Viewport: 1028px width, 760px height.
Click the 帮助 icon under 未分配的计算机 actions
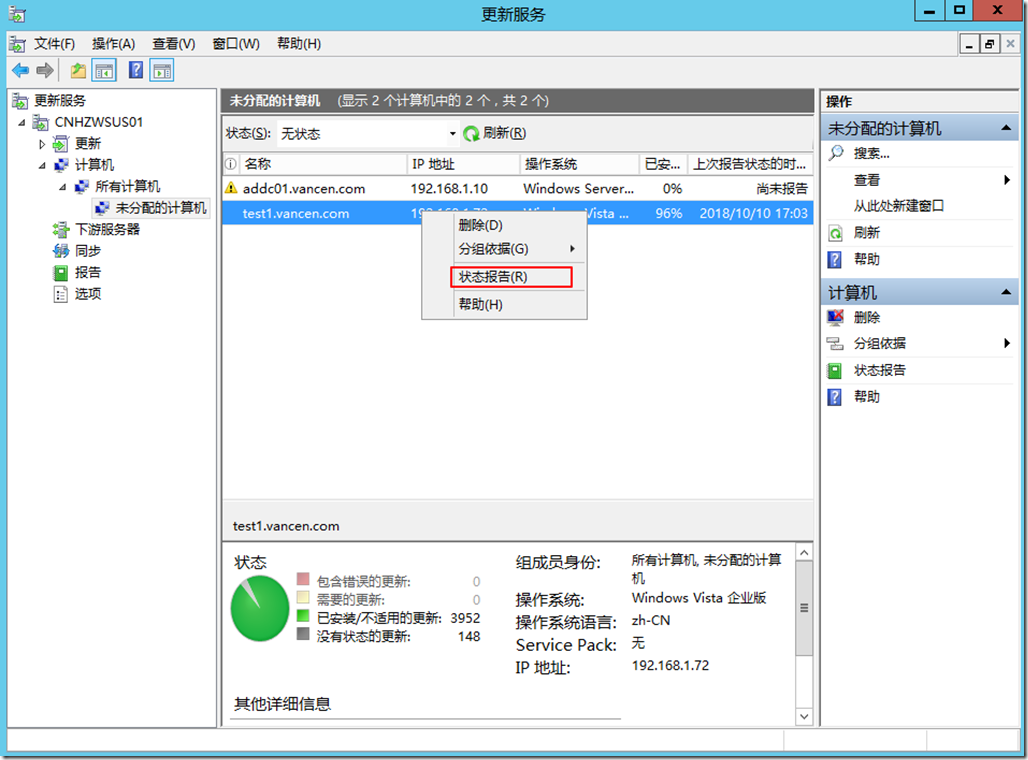tap(835, 260)
